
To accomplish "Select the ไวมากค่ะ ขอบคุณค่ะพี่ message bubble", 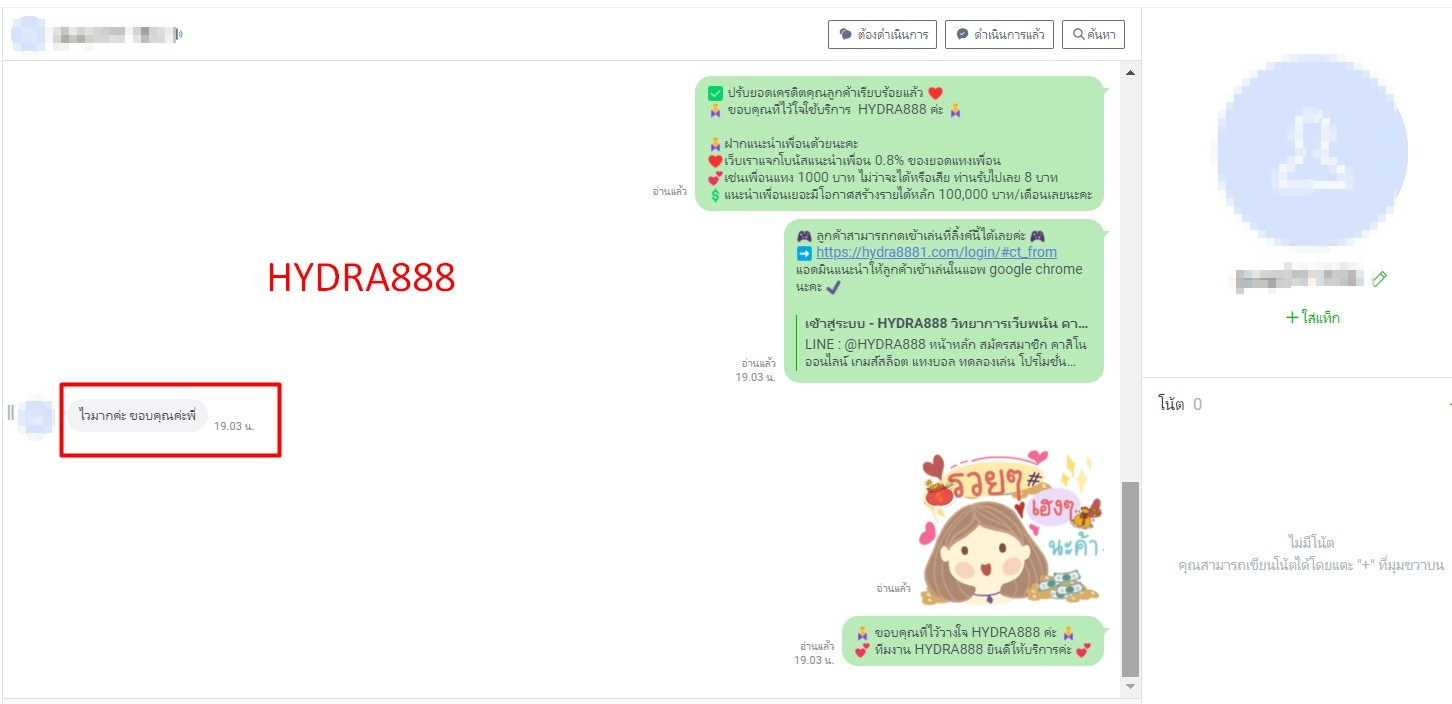I will tap(138, 415).
